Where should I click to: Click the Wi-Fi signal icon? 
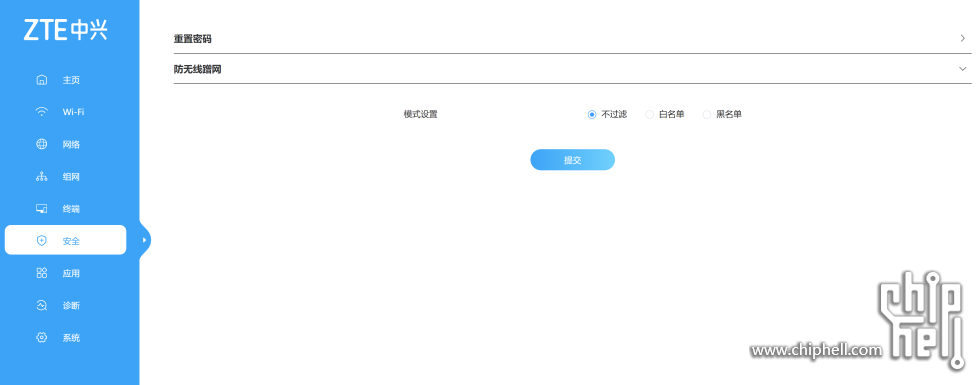pyautogui.click(x=42, y=112)
